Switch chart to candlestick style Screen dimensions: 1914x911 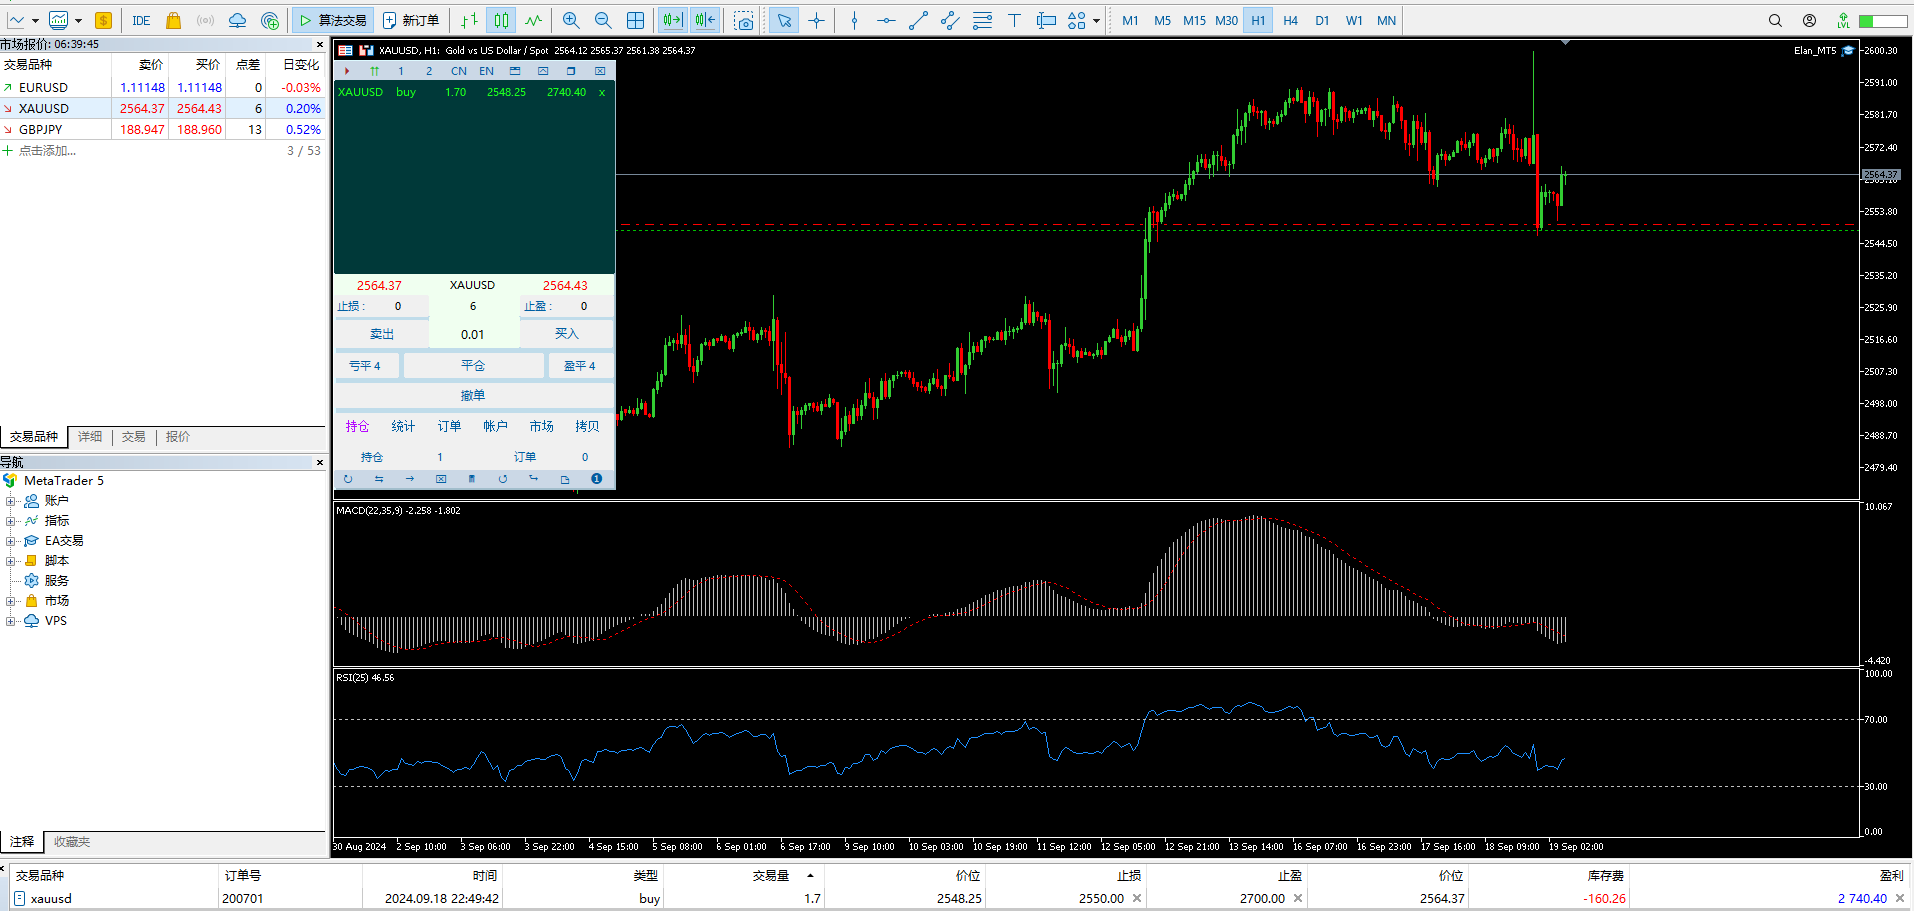pyautogui.click(x=501, y=20)
